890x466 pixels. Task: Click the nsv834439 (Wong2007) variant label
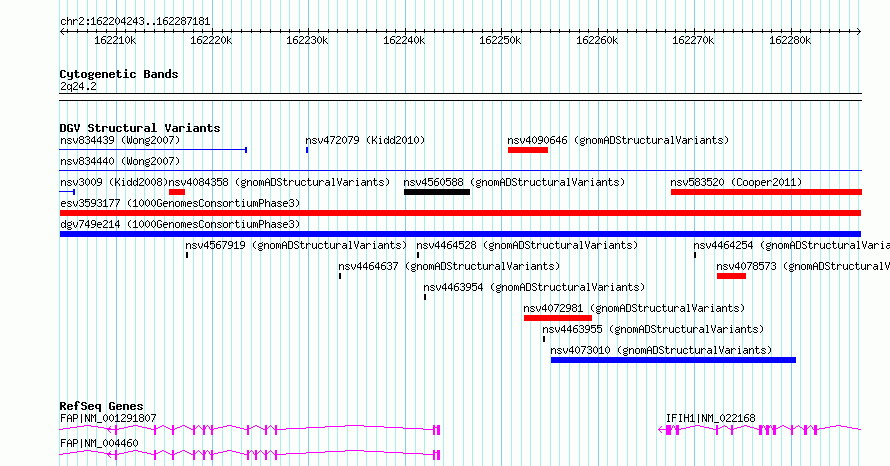pyautogui.click(x=120, y=140)
